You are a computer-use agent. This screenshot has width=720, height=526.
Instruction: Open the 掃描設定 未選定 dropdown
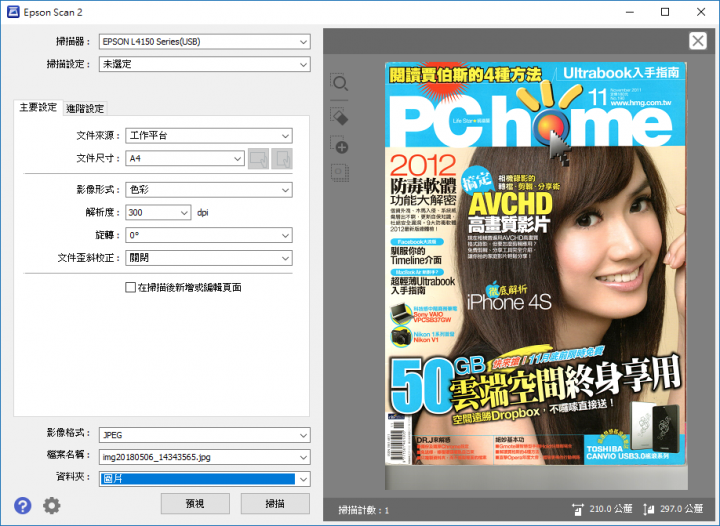point(204,64)
